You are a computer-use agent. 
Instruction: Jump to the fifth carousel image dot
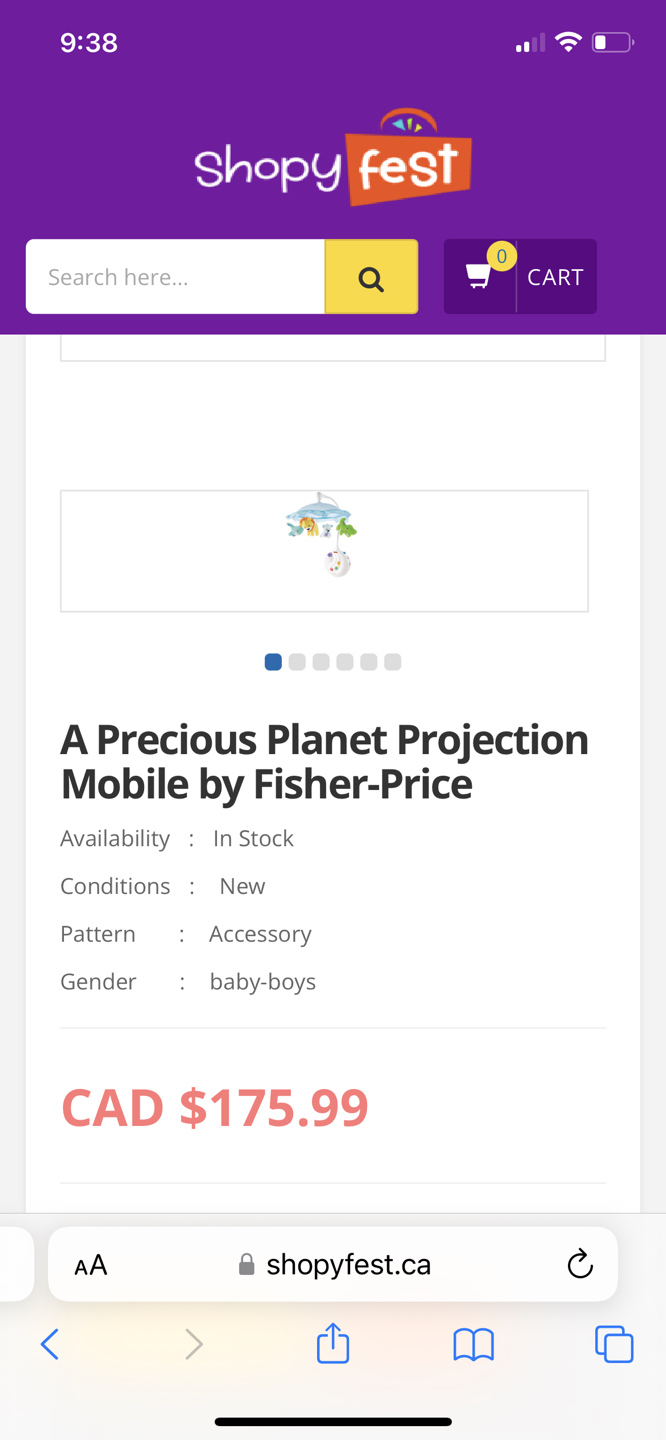point(369,662)
